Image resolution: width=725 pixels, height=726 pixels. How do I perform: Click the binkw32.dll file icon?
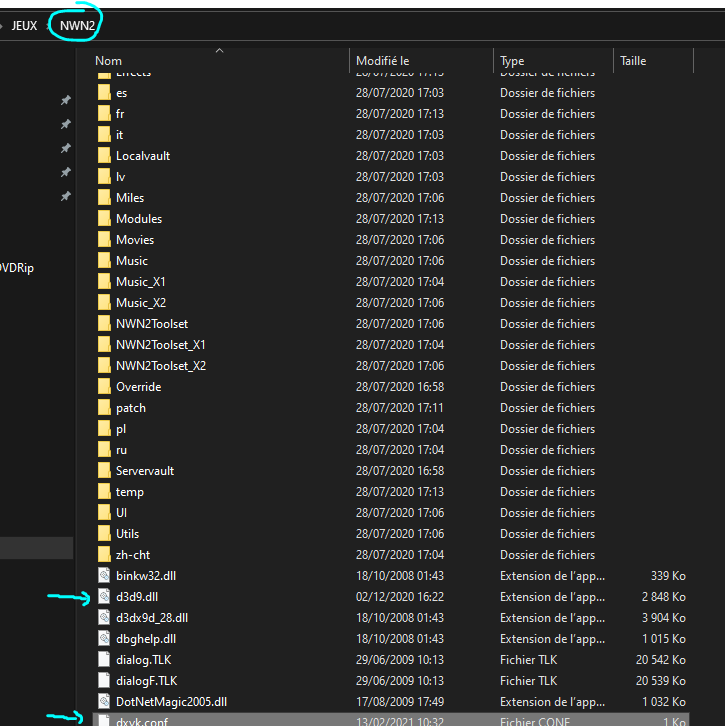point(105,576)
